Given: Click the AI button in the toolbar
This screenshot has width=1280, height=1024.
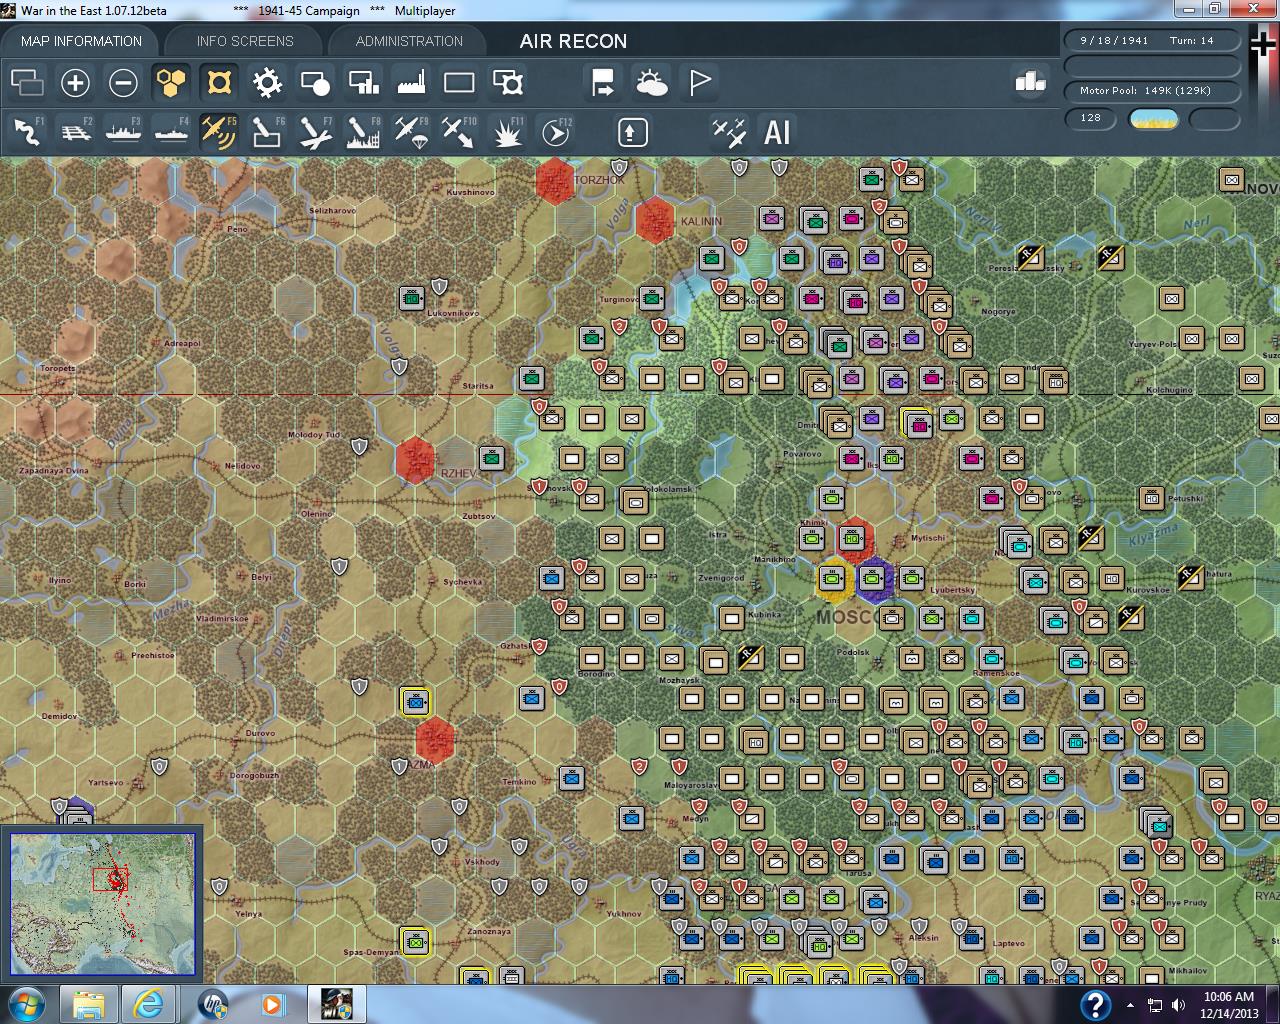Looking at the screenshot, I should coord(777,132).
